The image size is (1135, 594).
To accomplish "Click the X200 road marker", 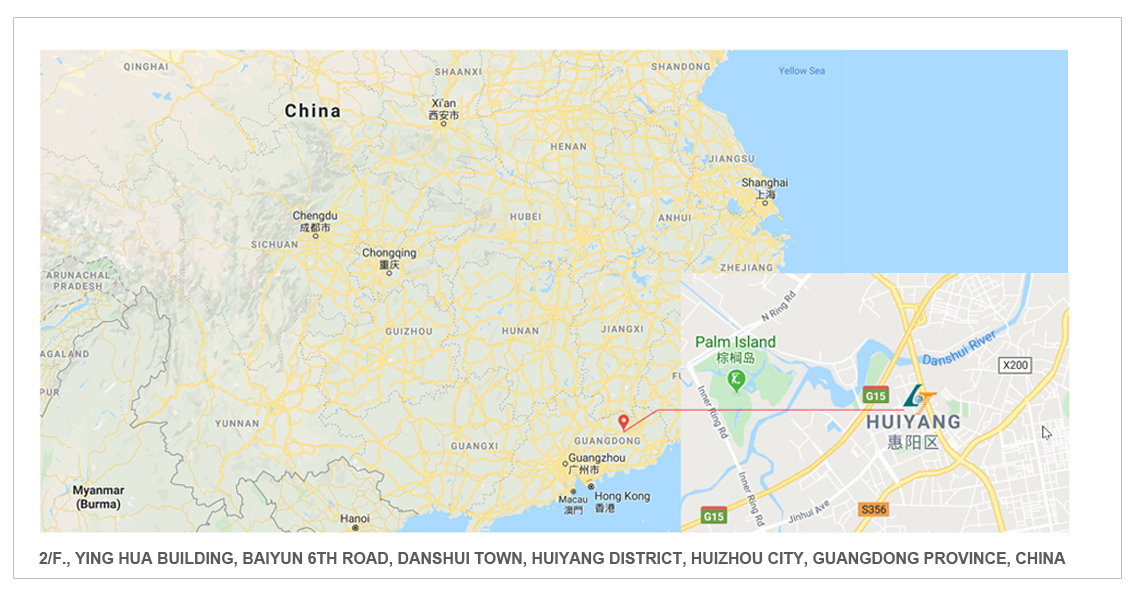I will pyautogui.click(x=1015, y=365).
